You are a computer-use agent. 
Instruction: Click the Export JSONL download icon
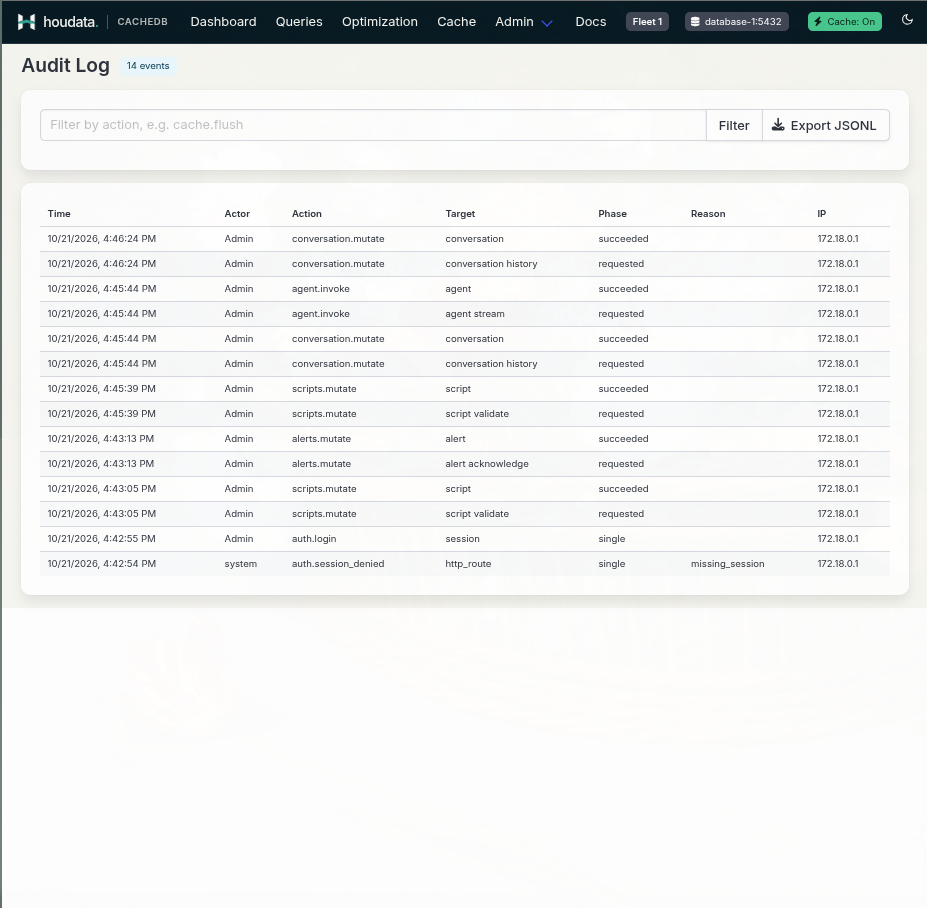tap(778, 125)
